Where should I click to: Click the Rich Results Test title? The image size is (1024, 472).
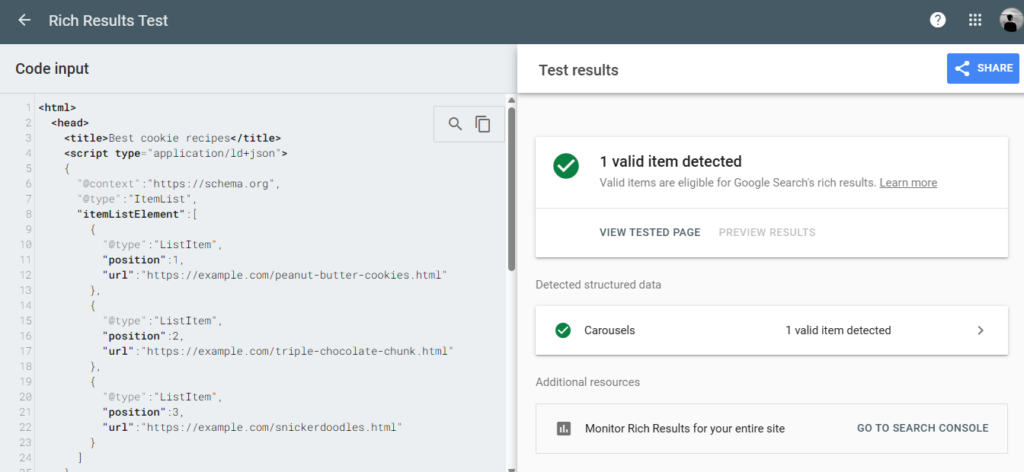click(108, 20)
